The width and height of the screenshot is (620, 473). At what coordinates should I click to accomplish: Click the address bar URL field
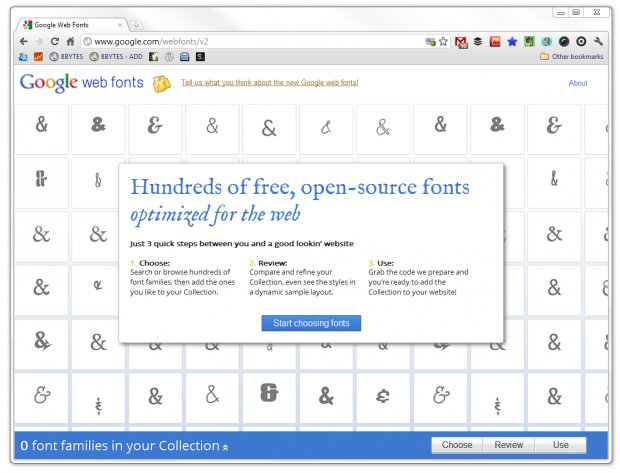(253, 42)
